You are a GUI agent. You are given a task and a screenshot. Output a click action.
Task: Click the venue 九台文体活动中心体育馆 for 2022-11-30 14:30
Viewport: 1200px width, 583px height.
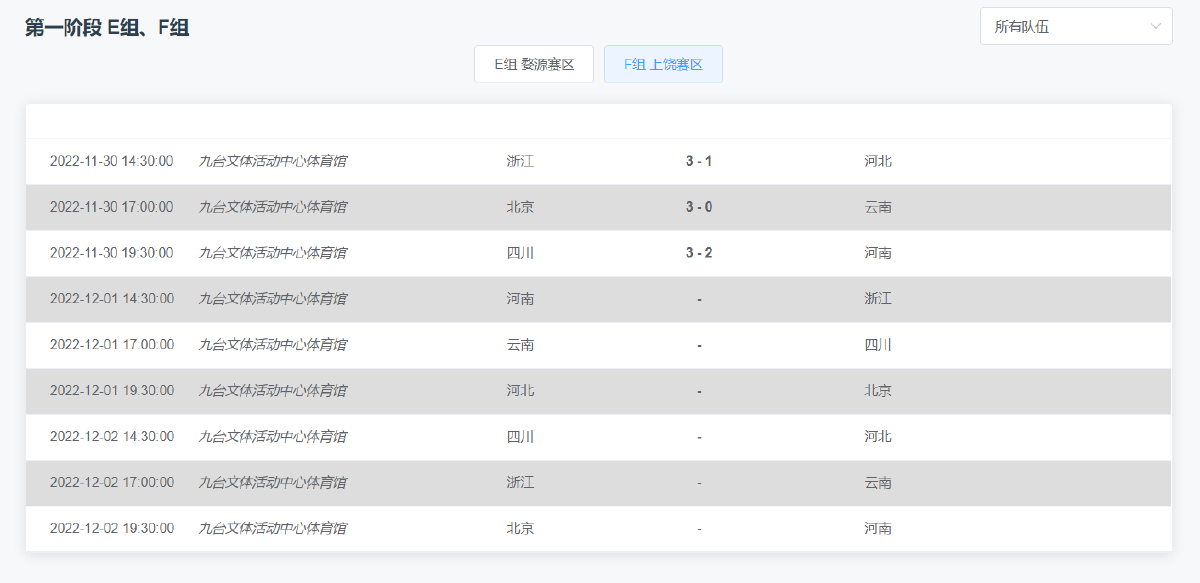pos(272,161)
